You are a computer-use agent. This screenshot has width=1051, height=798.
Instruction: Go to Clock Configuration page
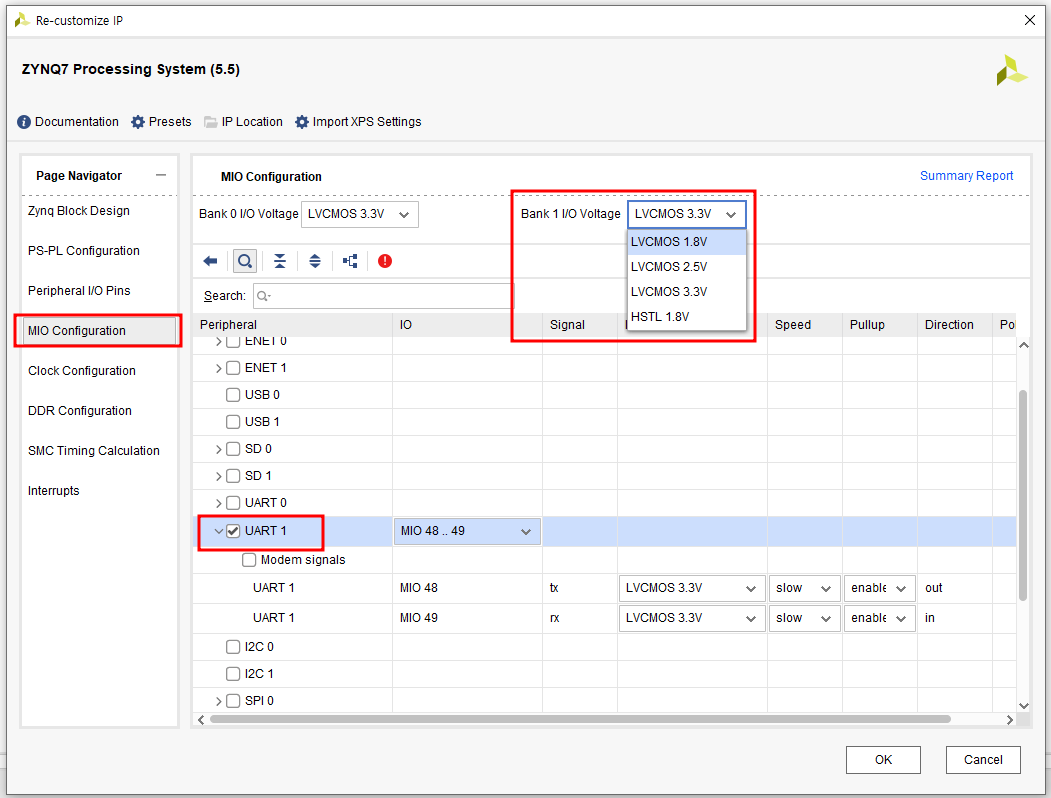(82, 371)
